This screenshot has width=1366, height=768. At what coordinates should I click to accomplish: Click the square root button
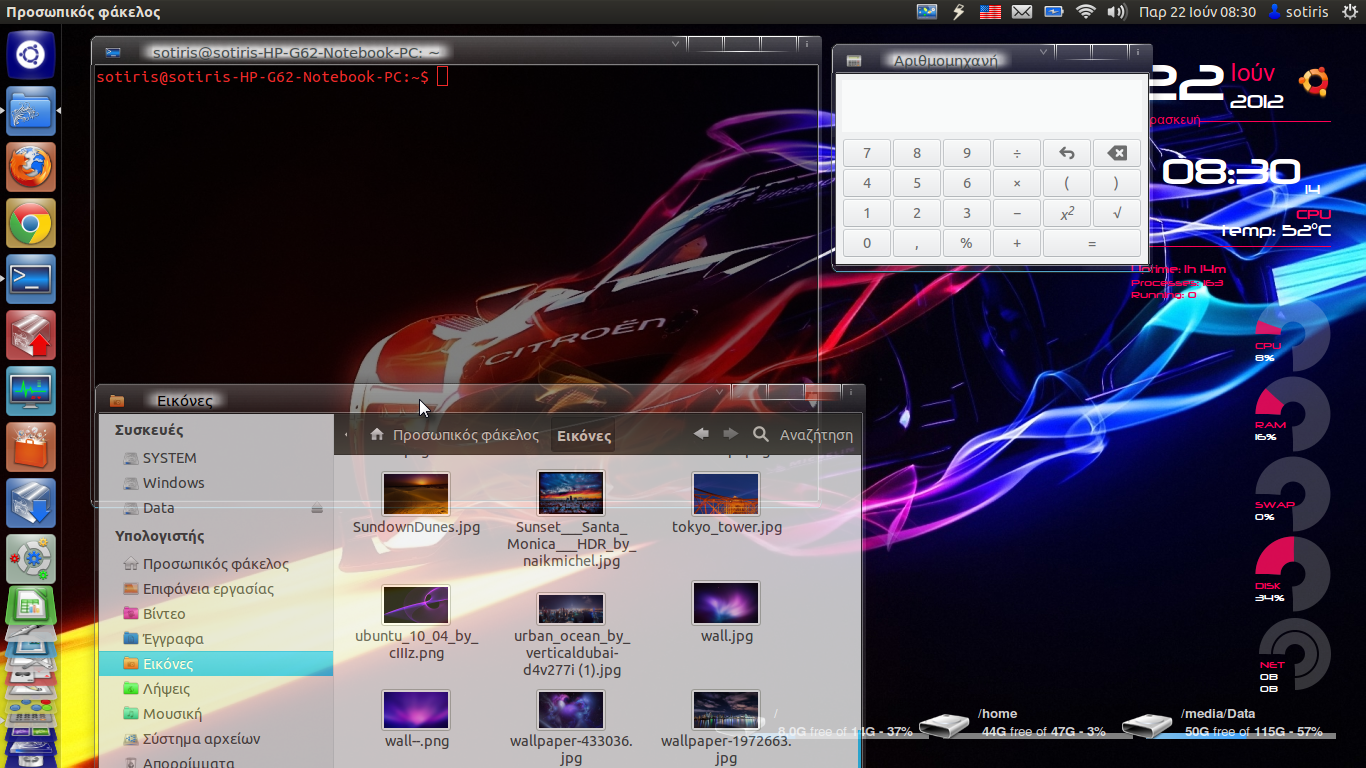pos(1116,213)
